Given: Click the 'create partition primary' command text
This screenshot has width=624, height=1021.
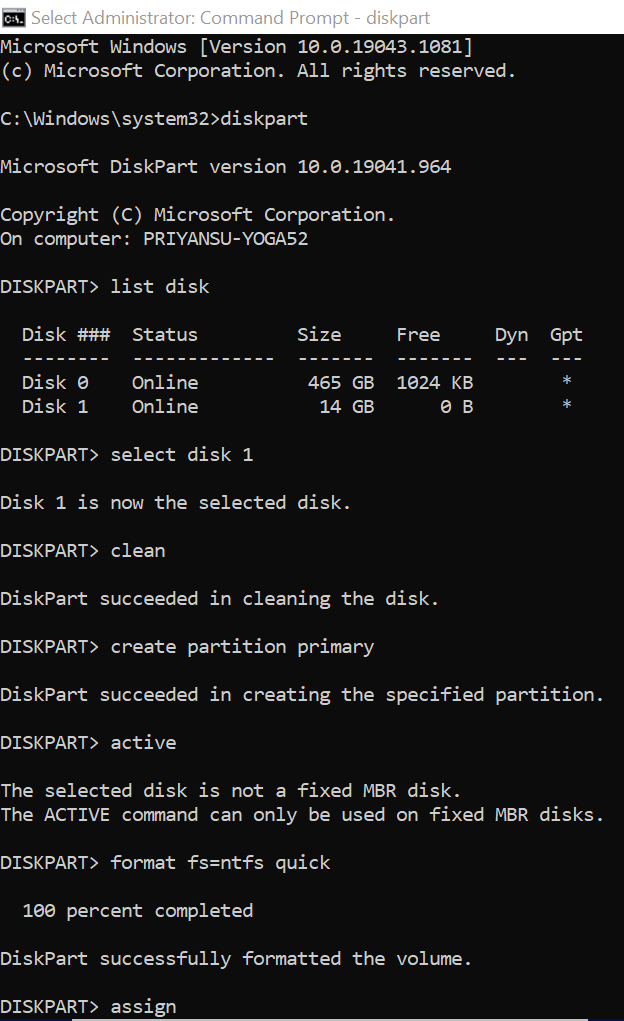Looking at the screenshot, I should point(242,647).
